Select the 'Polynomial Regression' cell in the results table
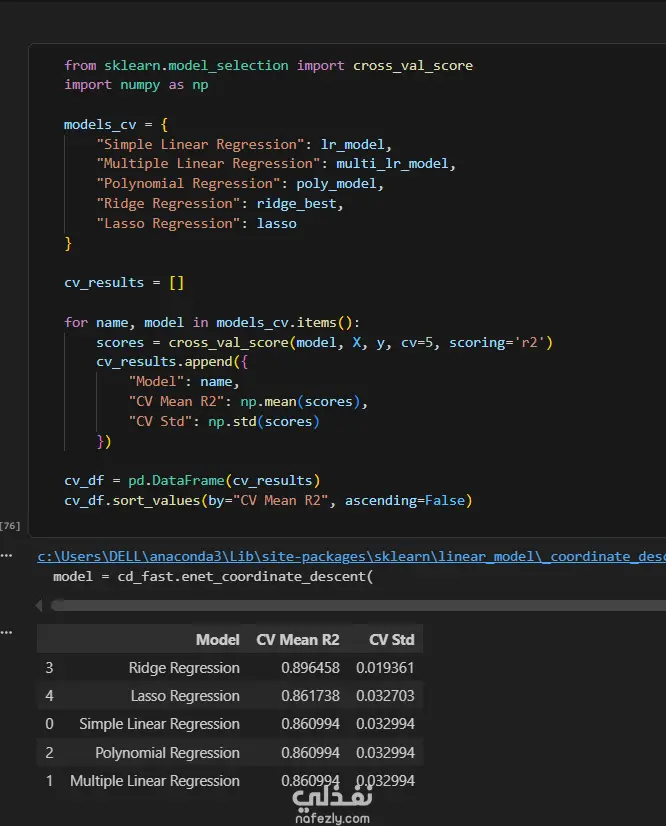 tap(167, 753)
